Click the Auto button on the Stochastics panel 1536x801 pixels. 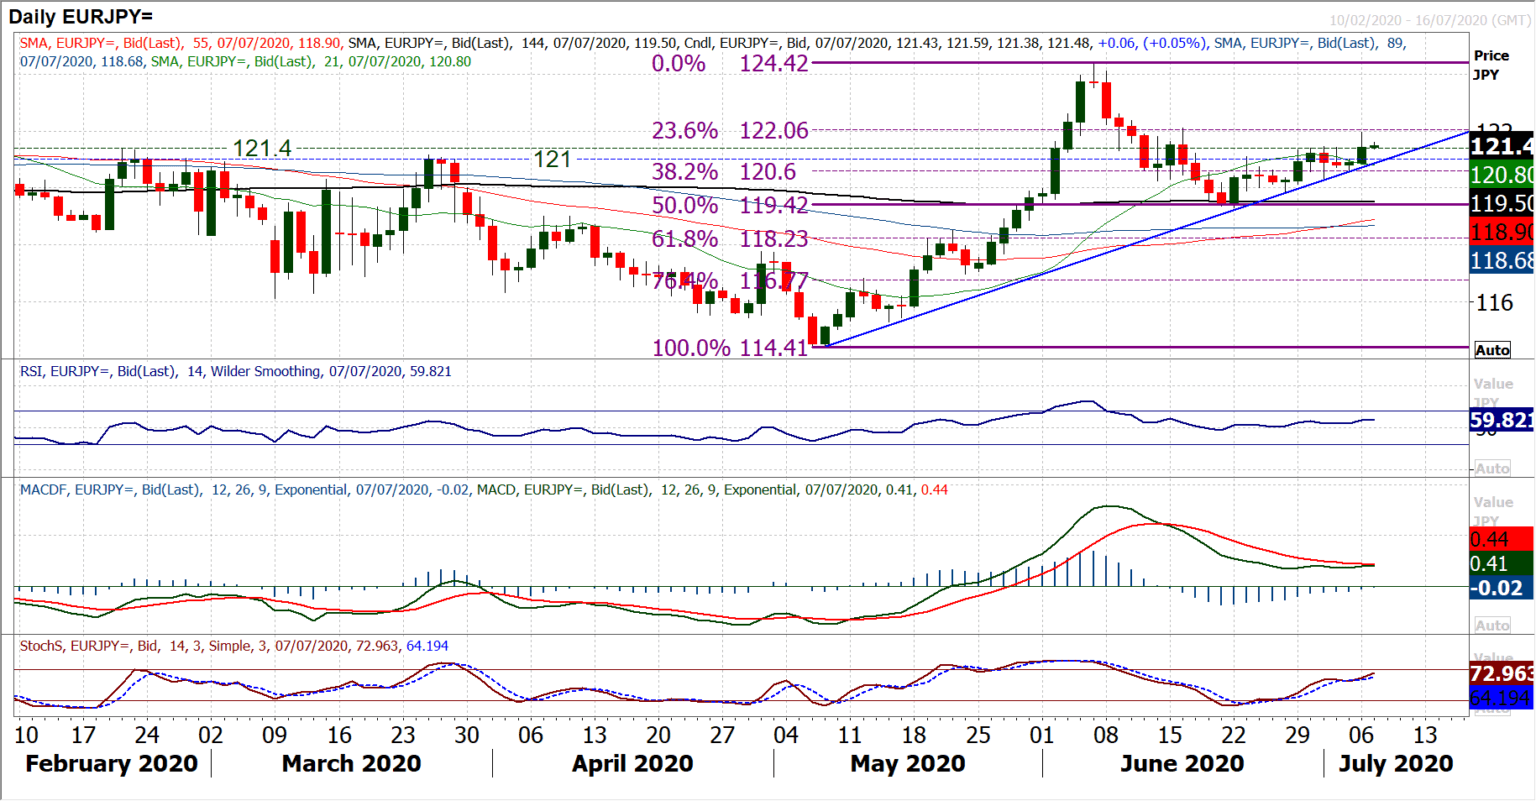click(x=1492, y=710)
